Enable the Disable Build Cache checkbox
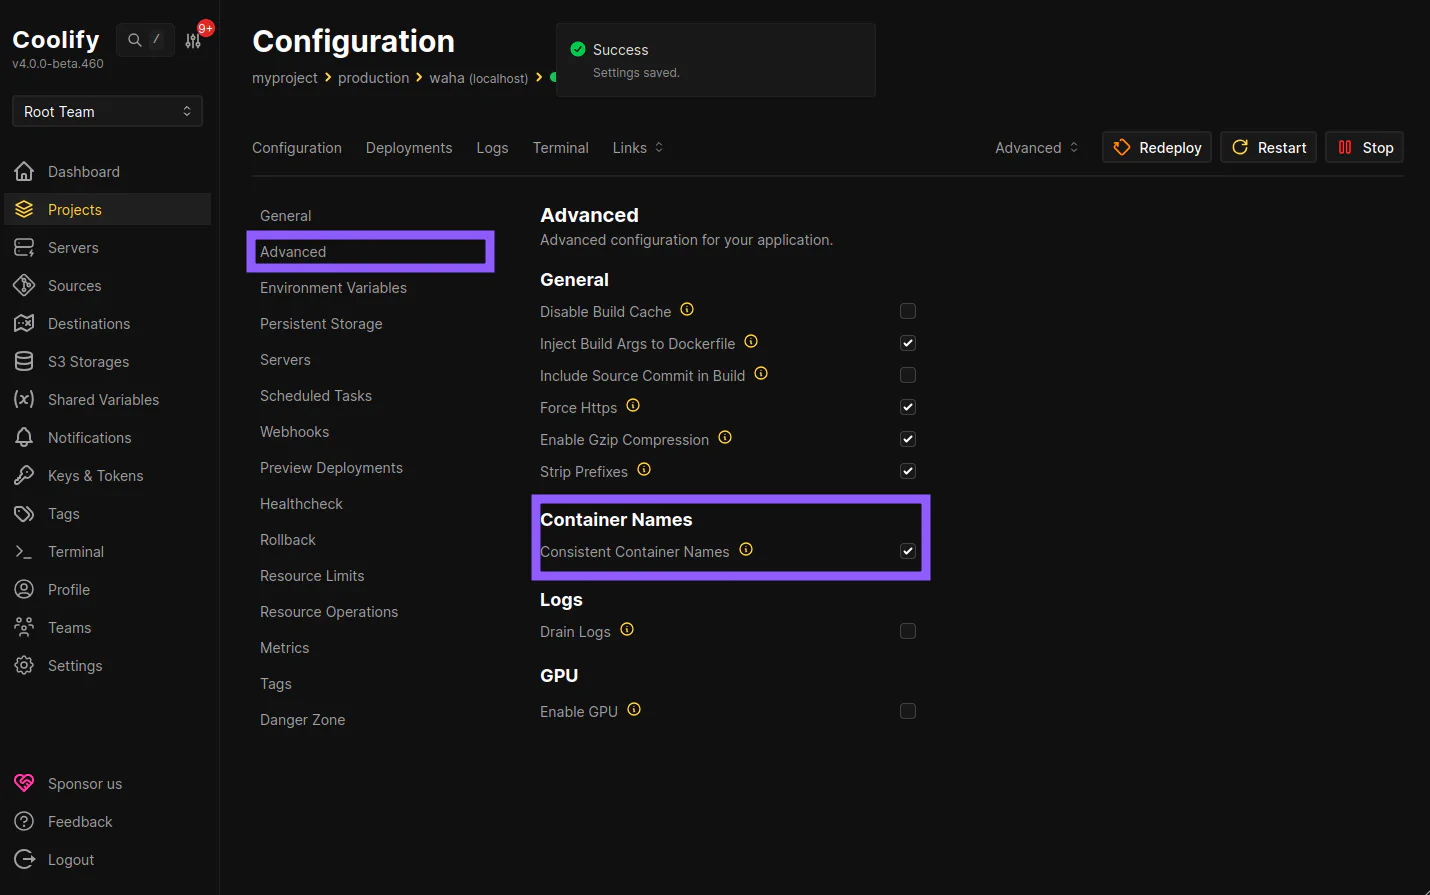 (x=908, y=311)
